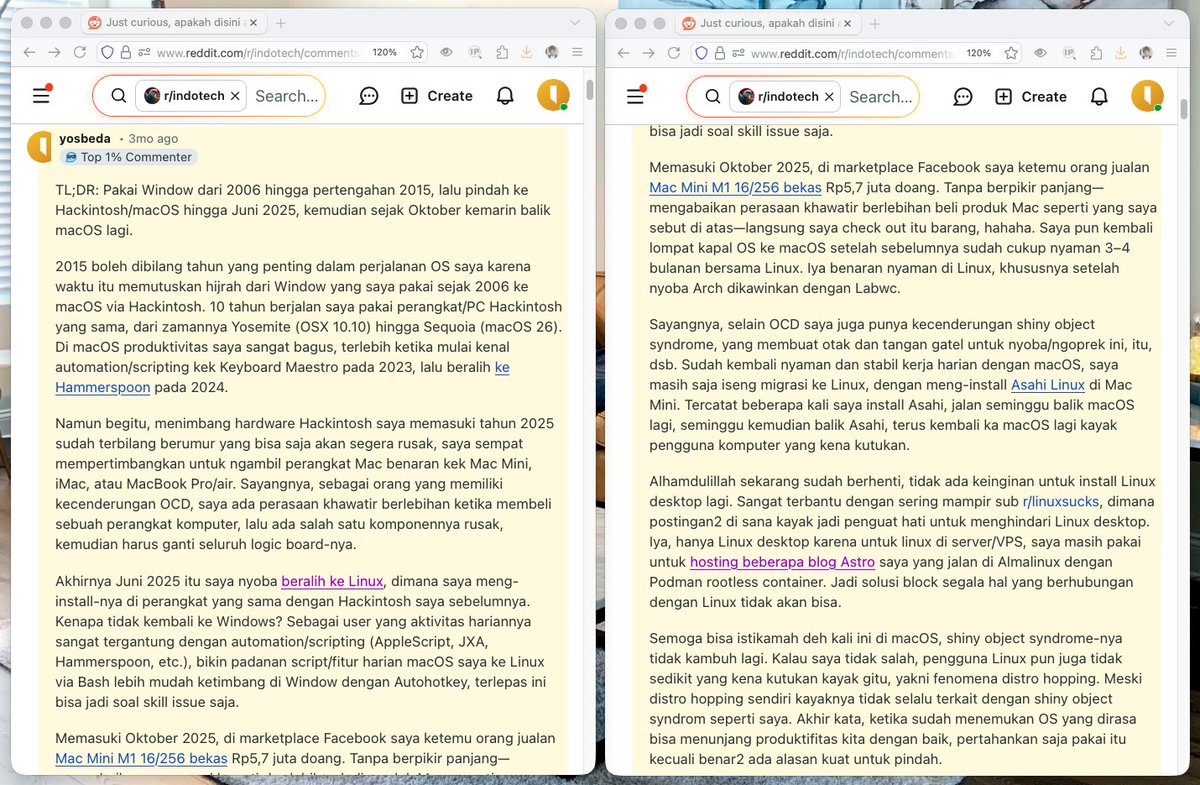Image resolution: width=1200 pixels, height=785 pixels.
Task: Click the padlock site info icon in left window
Action: 126,52
